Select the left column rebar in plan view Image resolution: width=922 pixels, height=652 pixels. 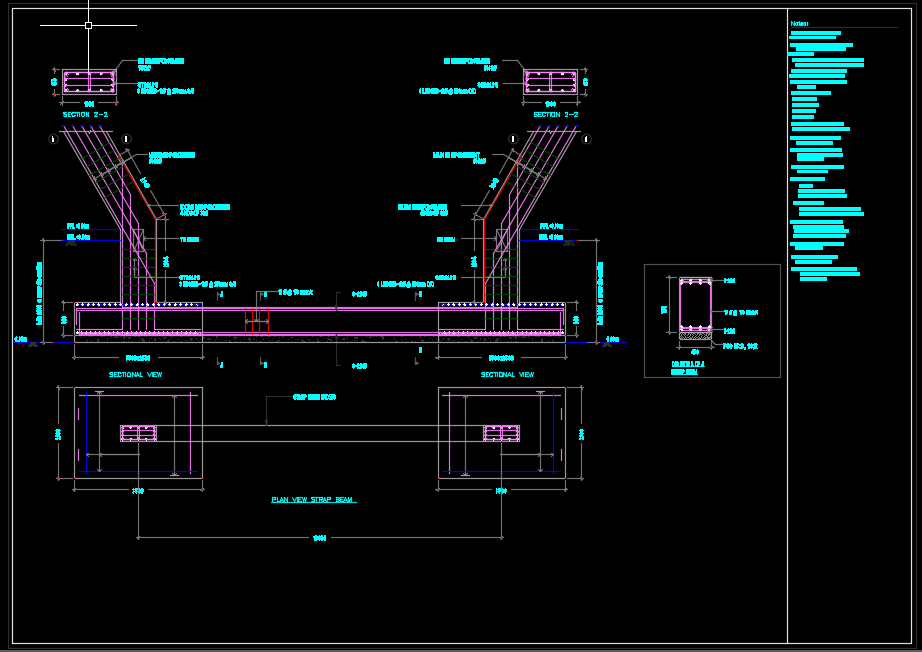click(138, 433)
